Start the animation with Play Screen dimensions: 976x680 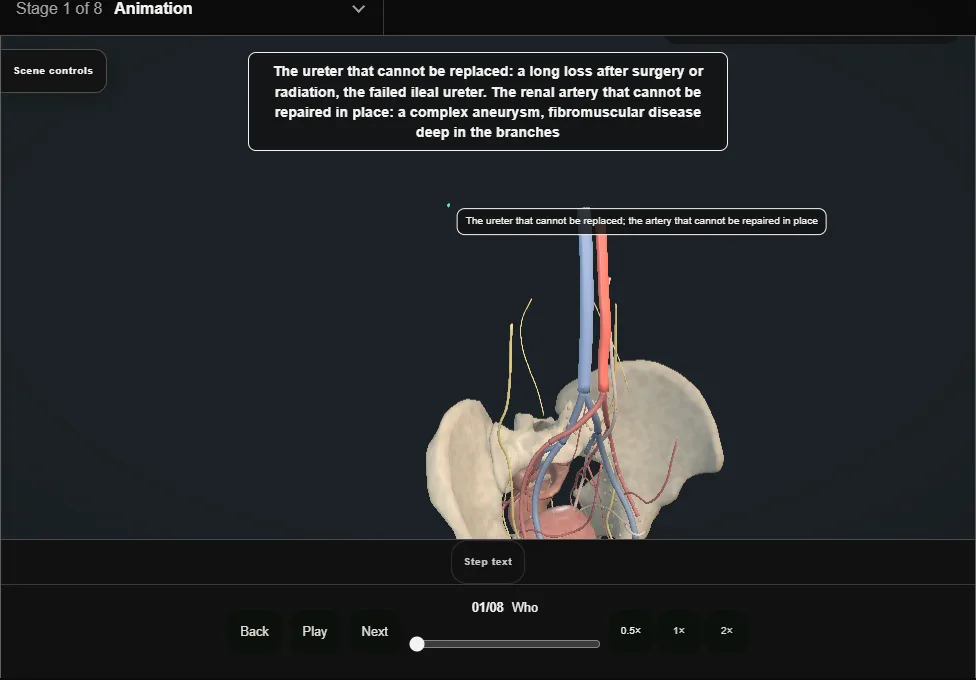tap(315, 631)
